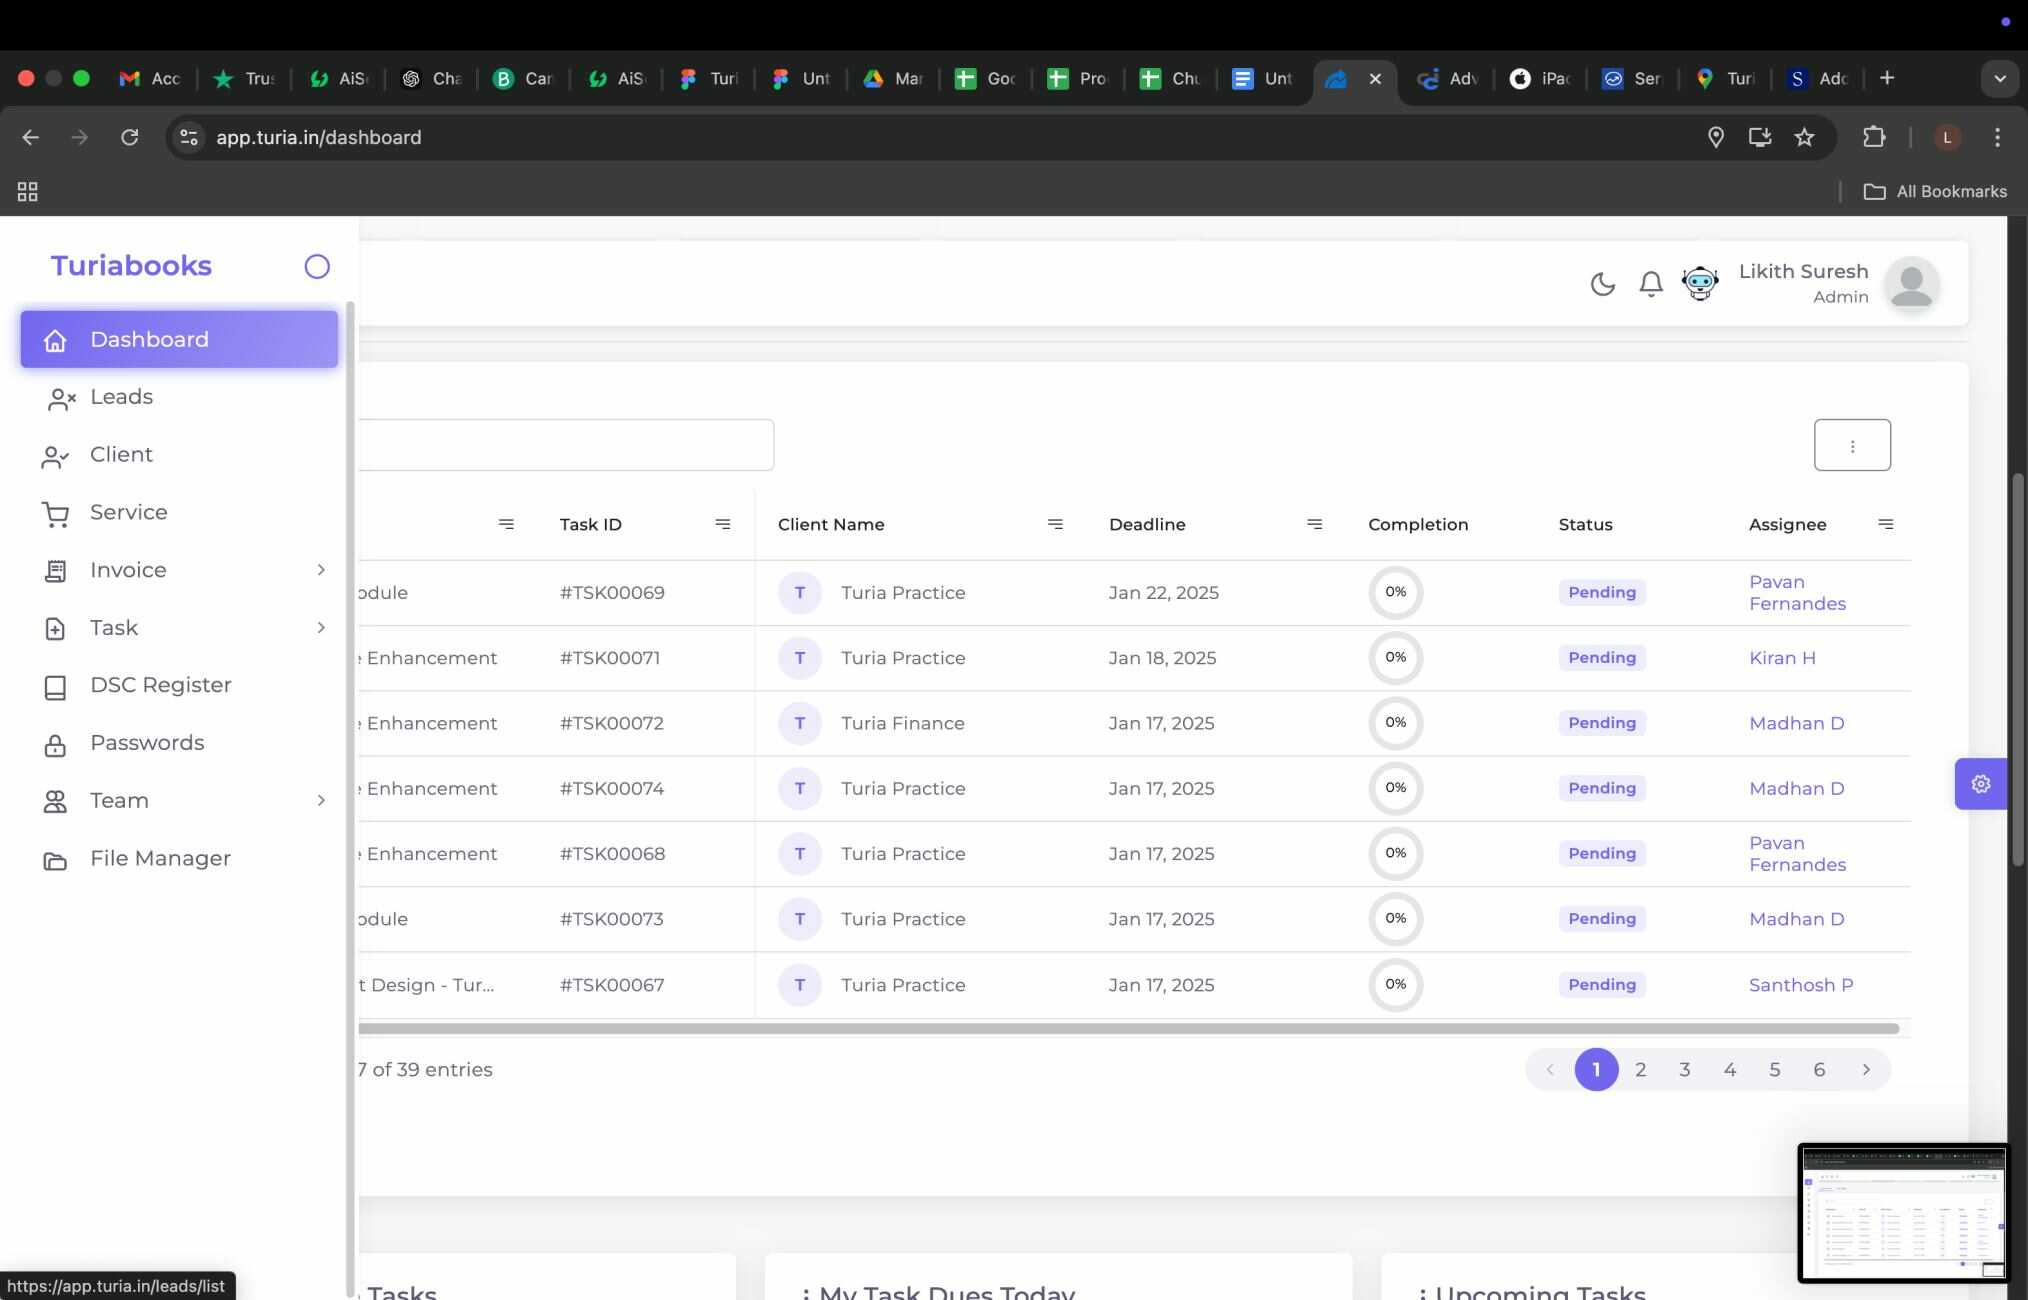Click the Deadline column menu icon
The width and height of the screenshot is (2028, 1300).
pyautogui.click(x=1315, y=524)
